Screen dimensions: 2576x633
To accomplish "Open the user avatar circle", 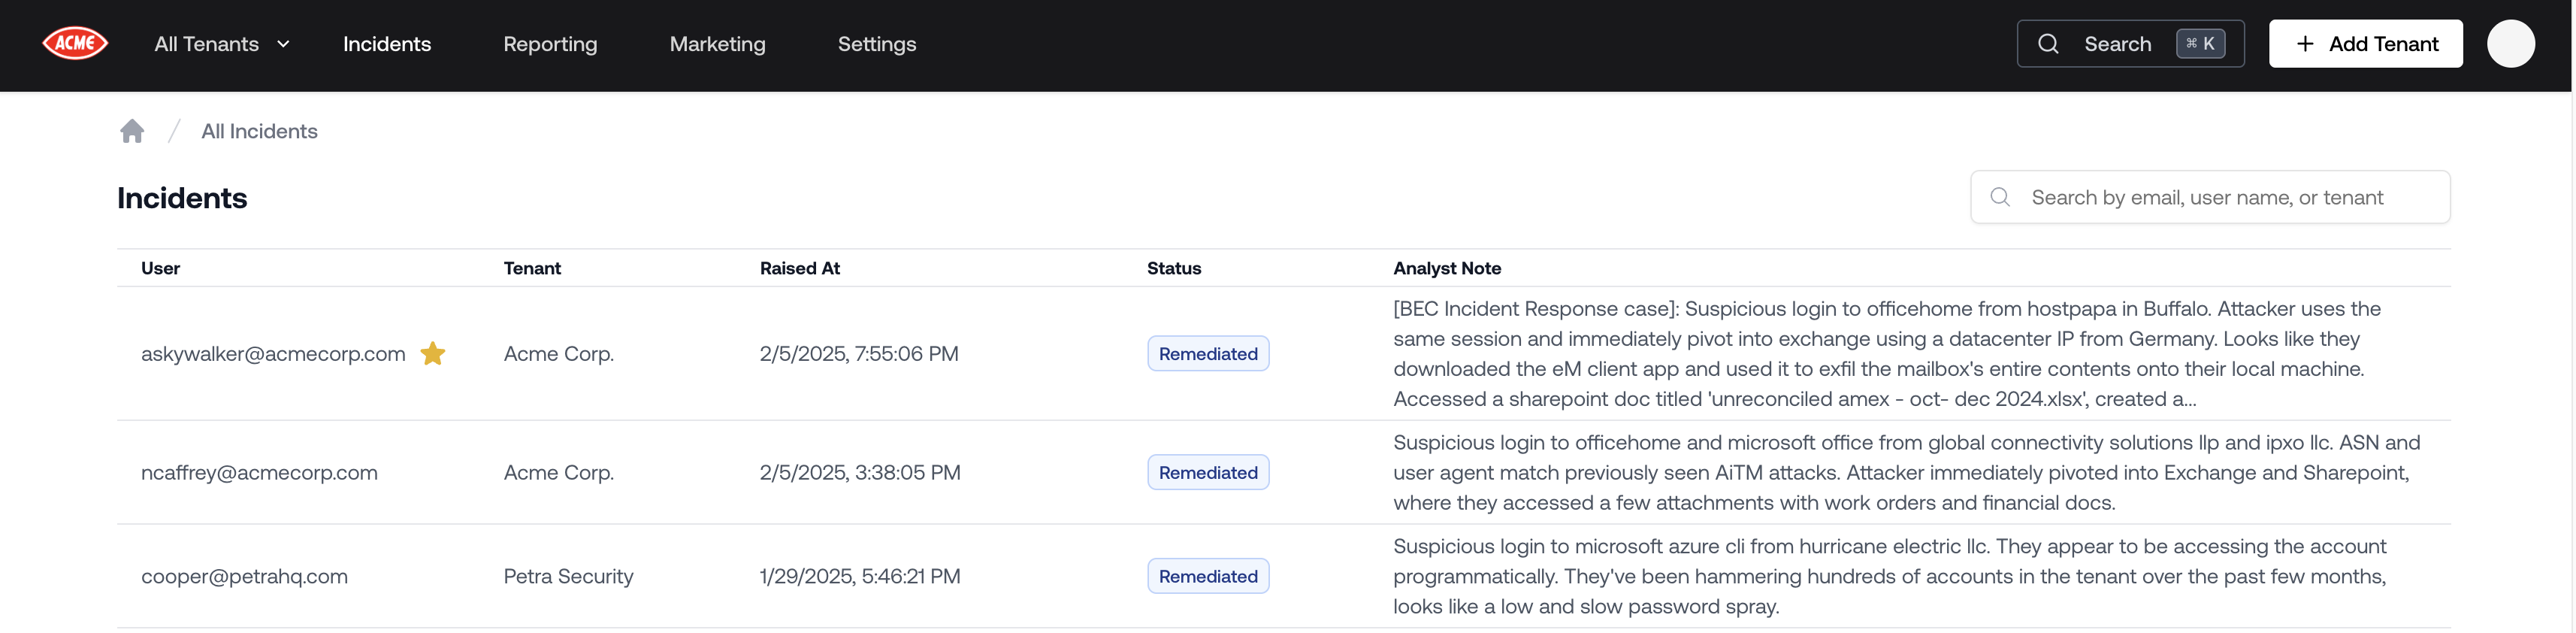I will click(x=2510, y=44).
